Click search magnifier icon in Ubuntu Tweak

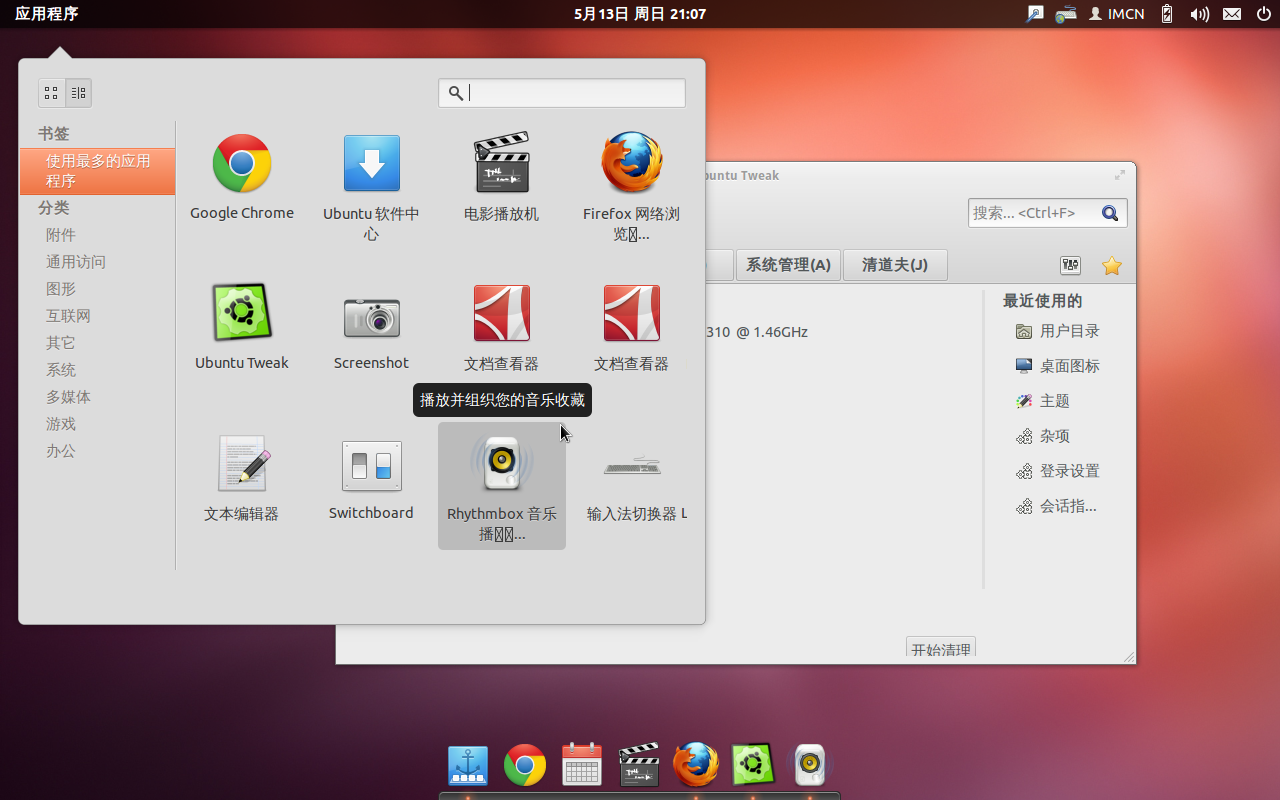(1110, 213)
